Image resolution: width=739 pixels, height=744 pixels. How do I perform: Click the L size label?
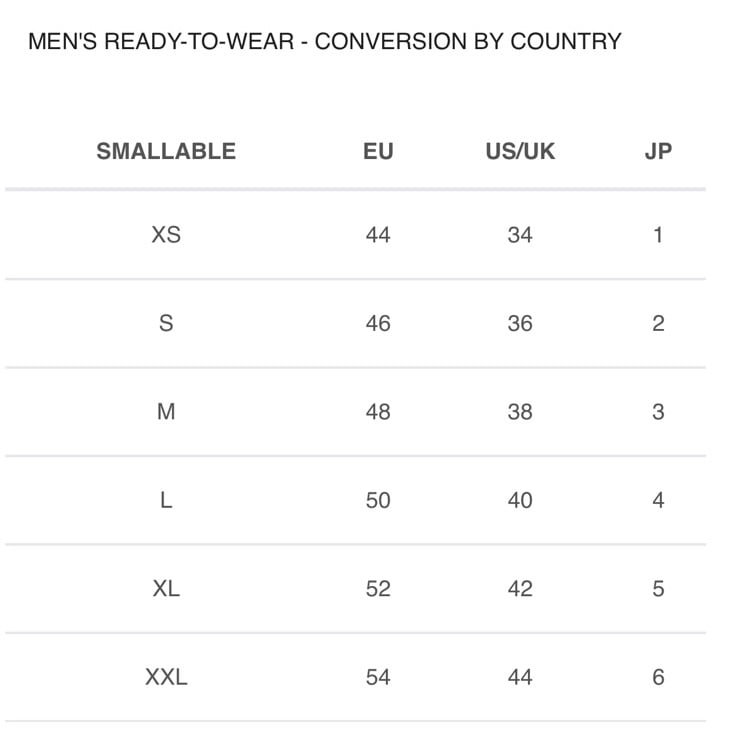pos(166,501)
